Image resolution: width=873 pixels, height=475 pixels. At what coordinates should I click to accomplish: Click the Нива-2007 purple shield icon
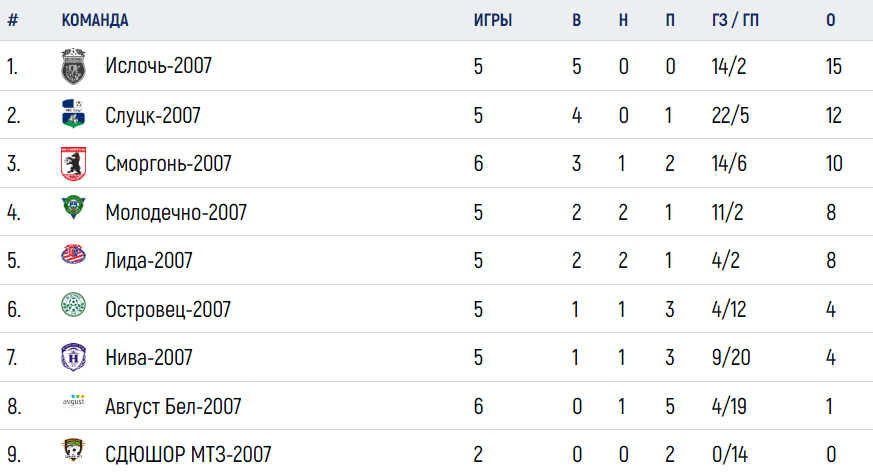pyautogui.click(x=73, y=357)
